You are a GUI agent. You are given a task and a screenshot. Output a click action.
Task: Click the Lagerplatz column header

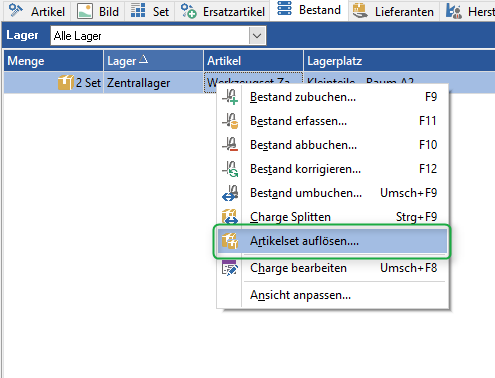point(399,61)
